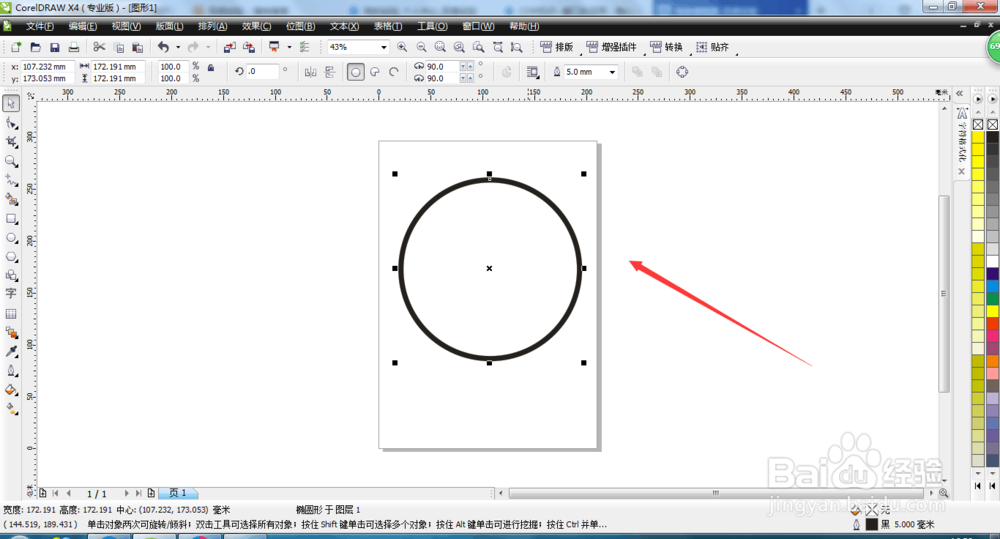
Task: Open the 转换 toolbar dropdown
Action: point(666,47)
